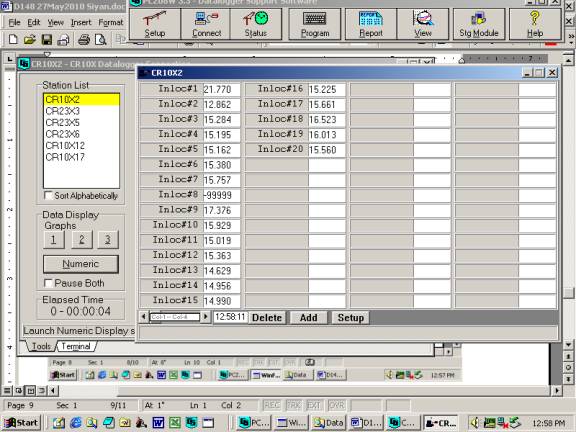Click the network tray icon with red X
576x432 pixels.
coord(502,423)
